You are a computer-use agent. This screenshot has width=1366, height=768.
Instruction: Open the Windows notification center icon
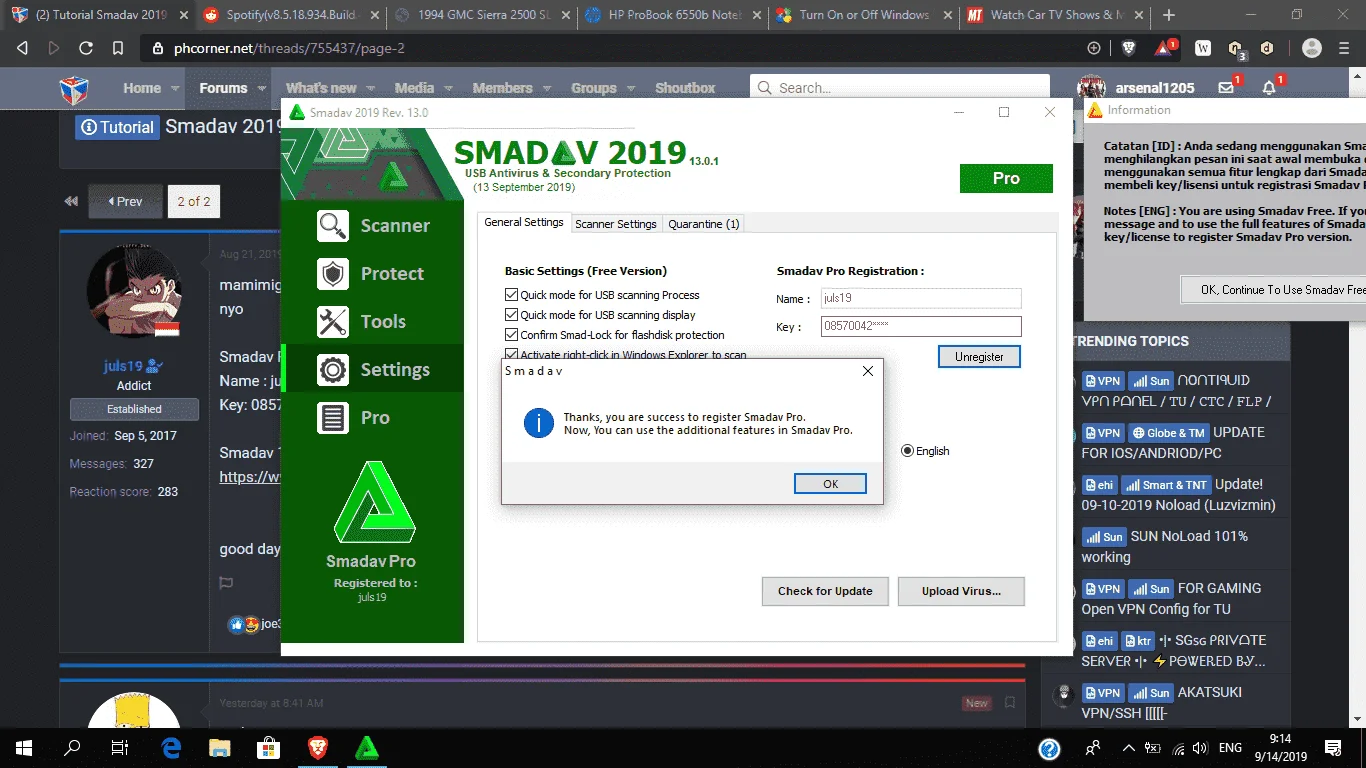[x=1333, y=748]
